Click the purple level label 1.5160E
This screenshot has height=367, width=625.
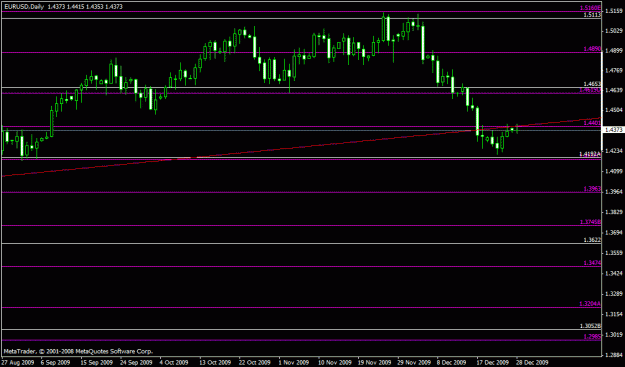590,8
